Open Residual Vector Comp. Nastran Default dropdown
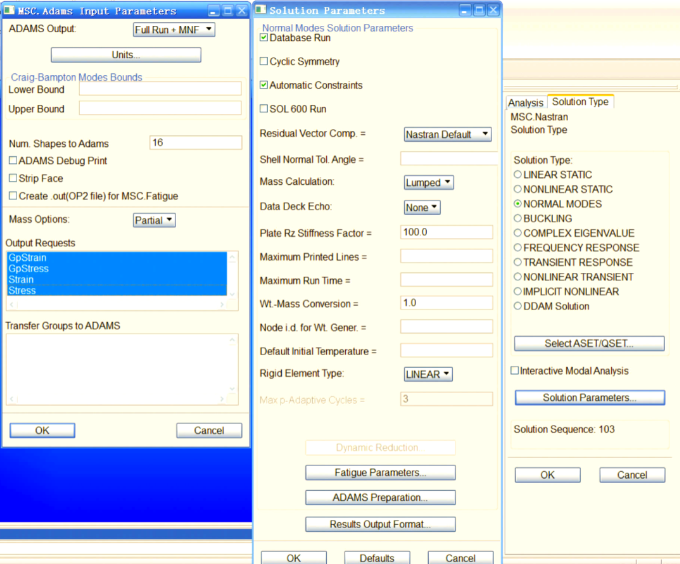Screen dimensions: 680x564 pyautogui.click(x=448, y=134)
